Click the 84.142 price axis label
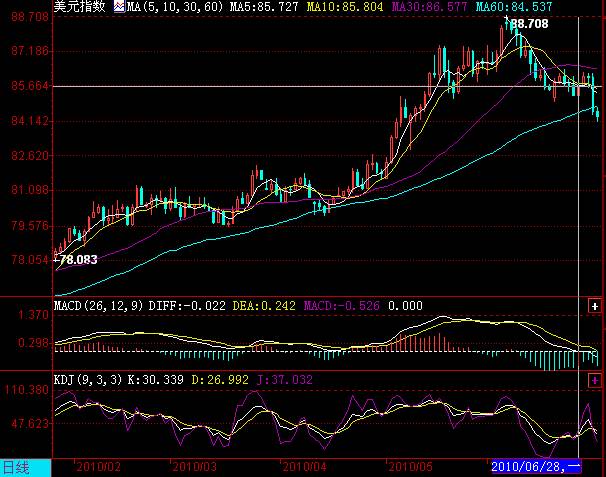606x477 pixels. [x=30, y=121]
